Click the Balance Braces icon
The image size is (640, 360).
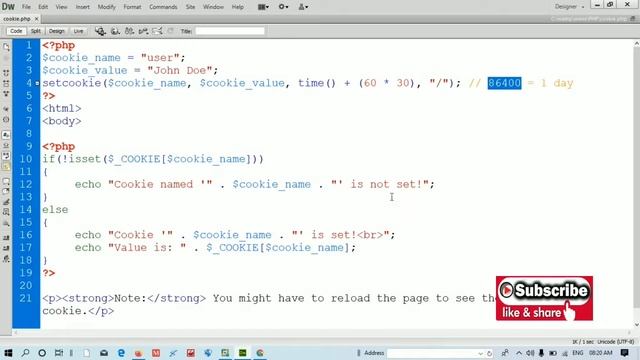(6, 120)
